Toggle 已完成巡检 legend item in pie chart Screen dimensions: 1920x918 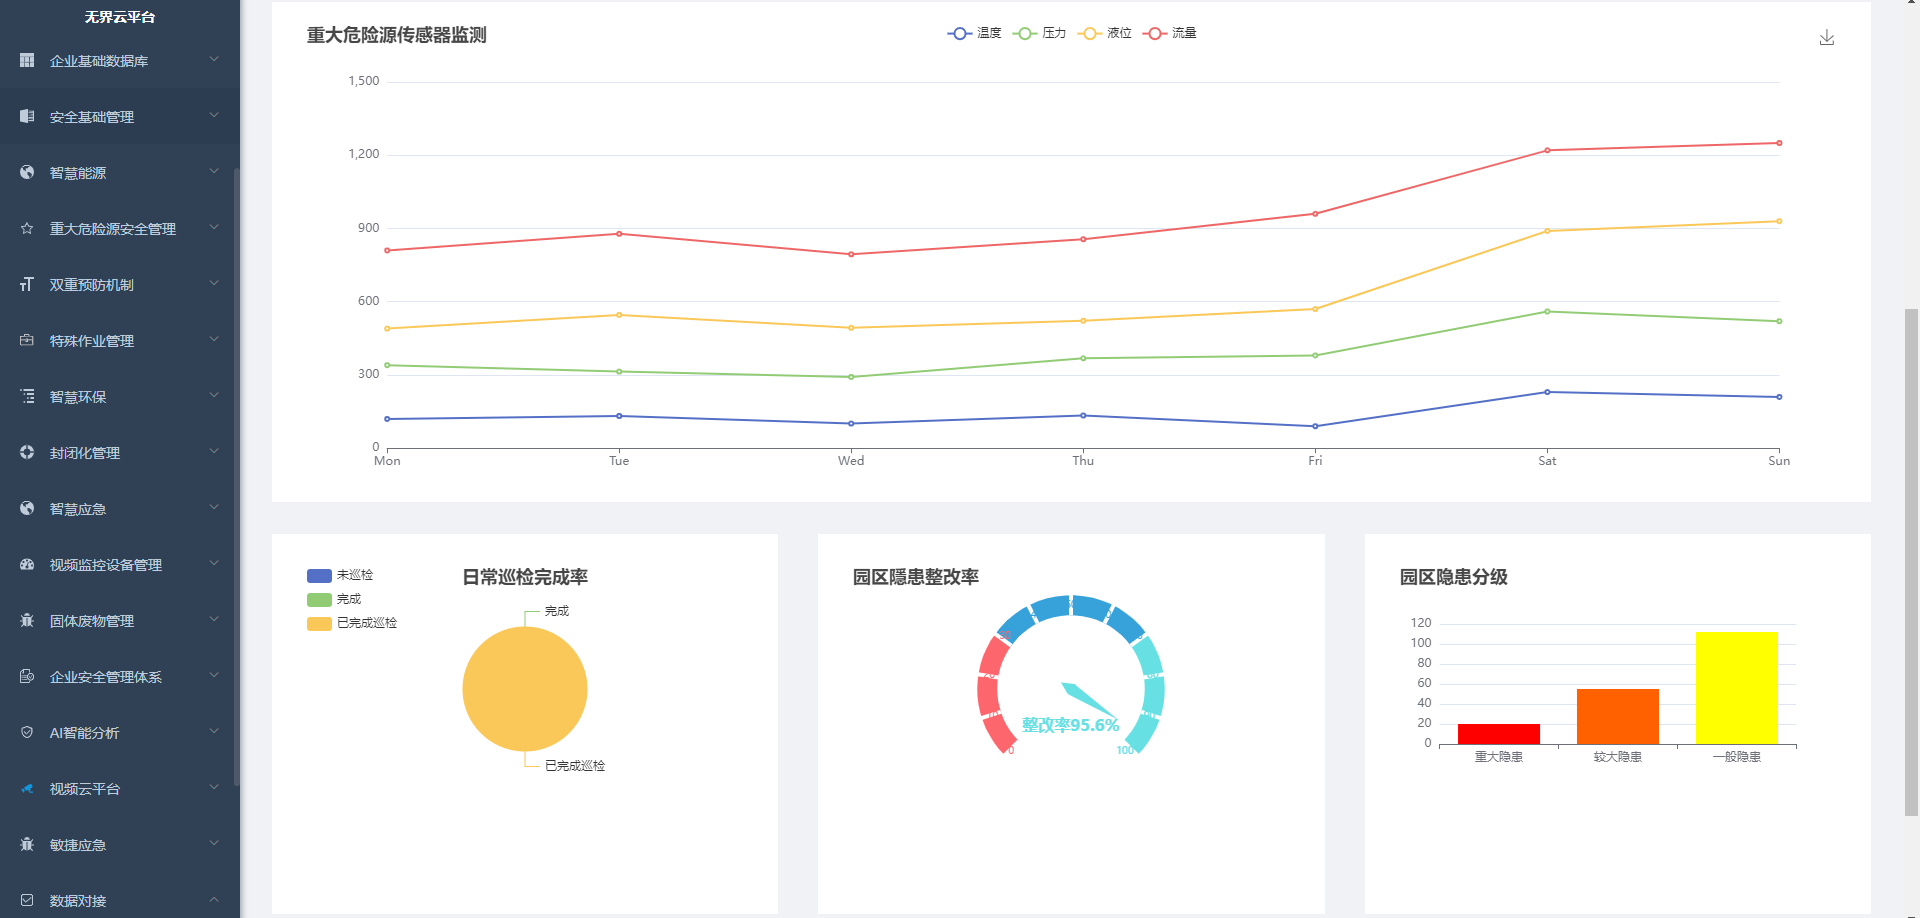point(352,623)
